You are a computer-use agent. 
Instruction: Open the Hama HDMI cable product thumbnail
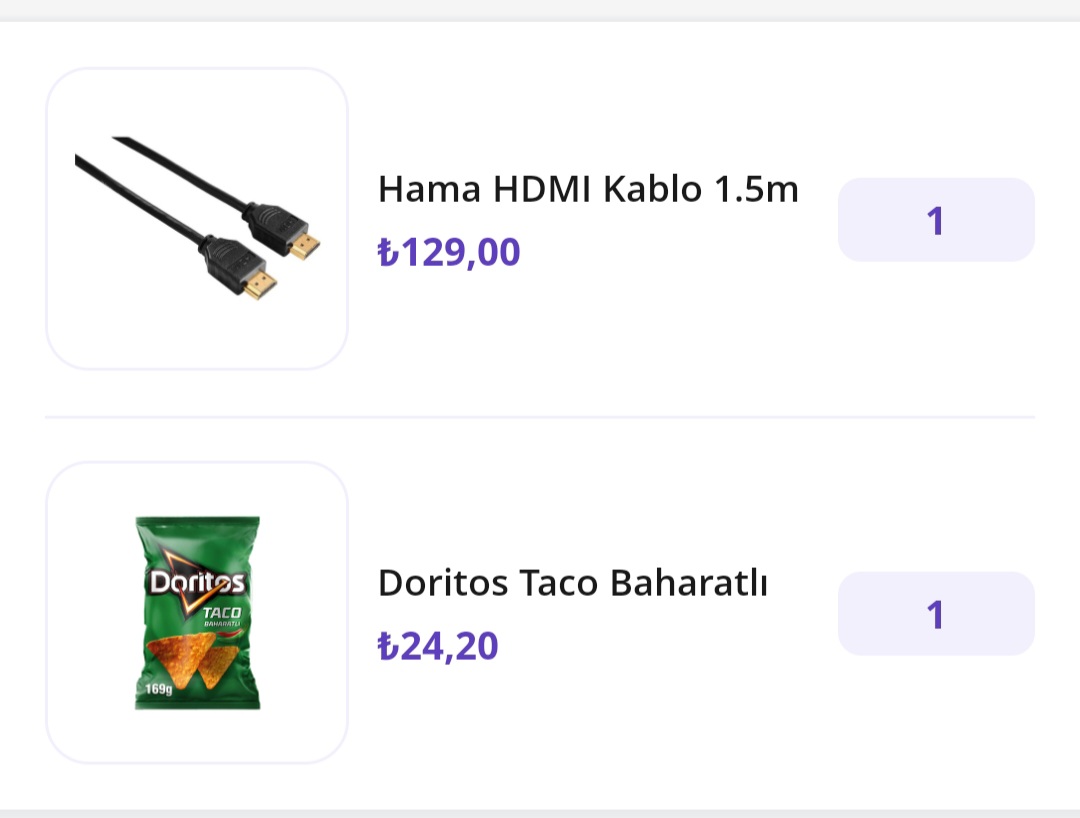[x=197, y=219]
